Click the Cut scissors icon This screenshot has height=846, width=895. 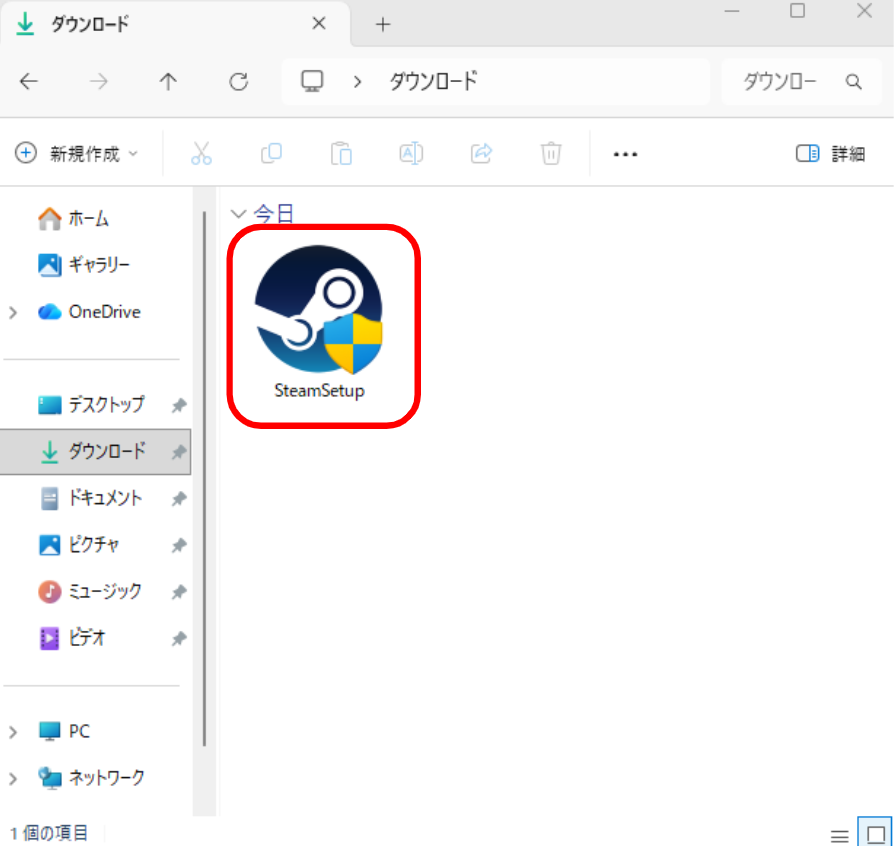[201, 154]
